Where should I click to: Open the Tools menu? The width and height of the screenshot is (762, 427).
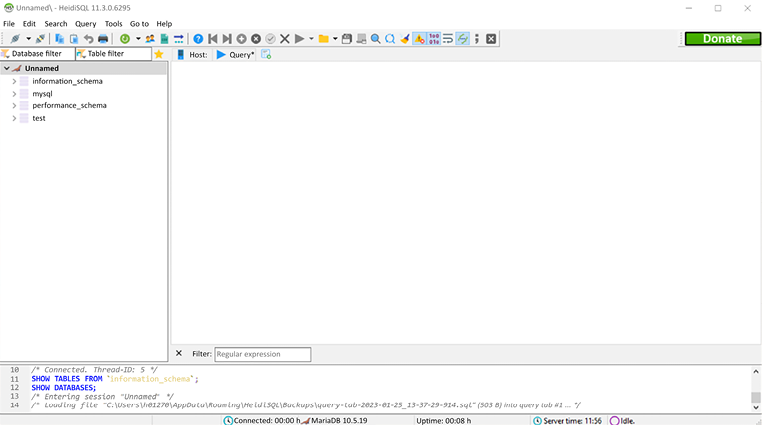(113, 23)
